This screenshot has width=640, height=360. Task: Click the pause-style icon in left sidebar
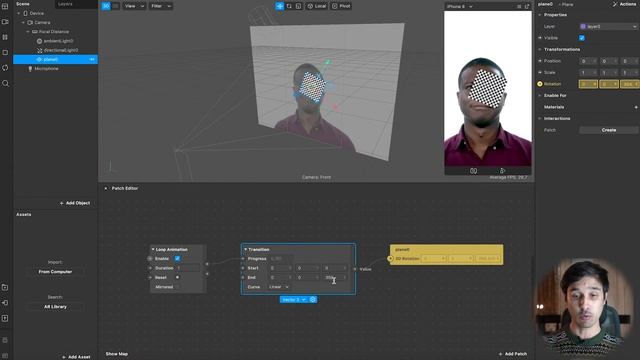click(5, 37)
